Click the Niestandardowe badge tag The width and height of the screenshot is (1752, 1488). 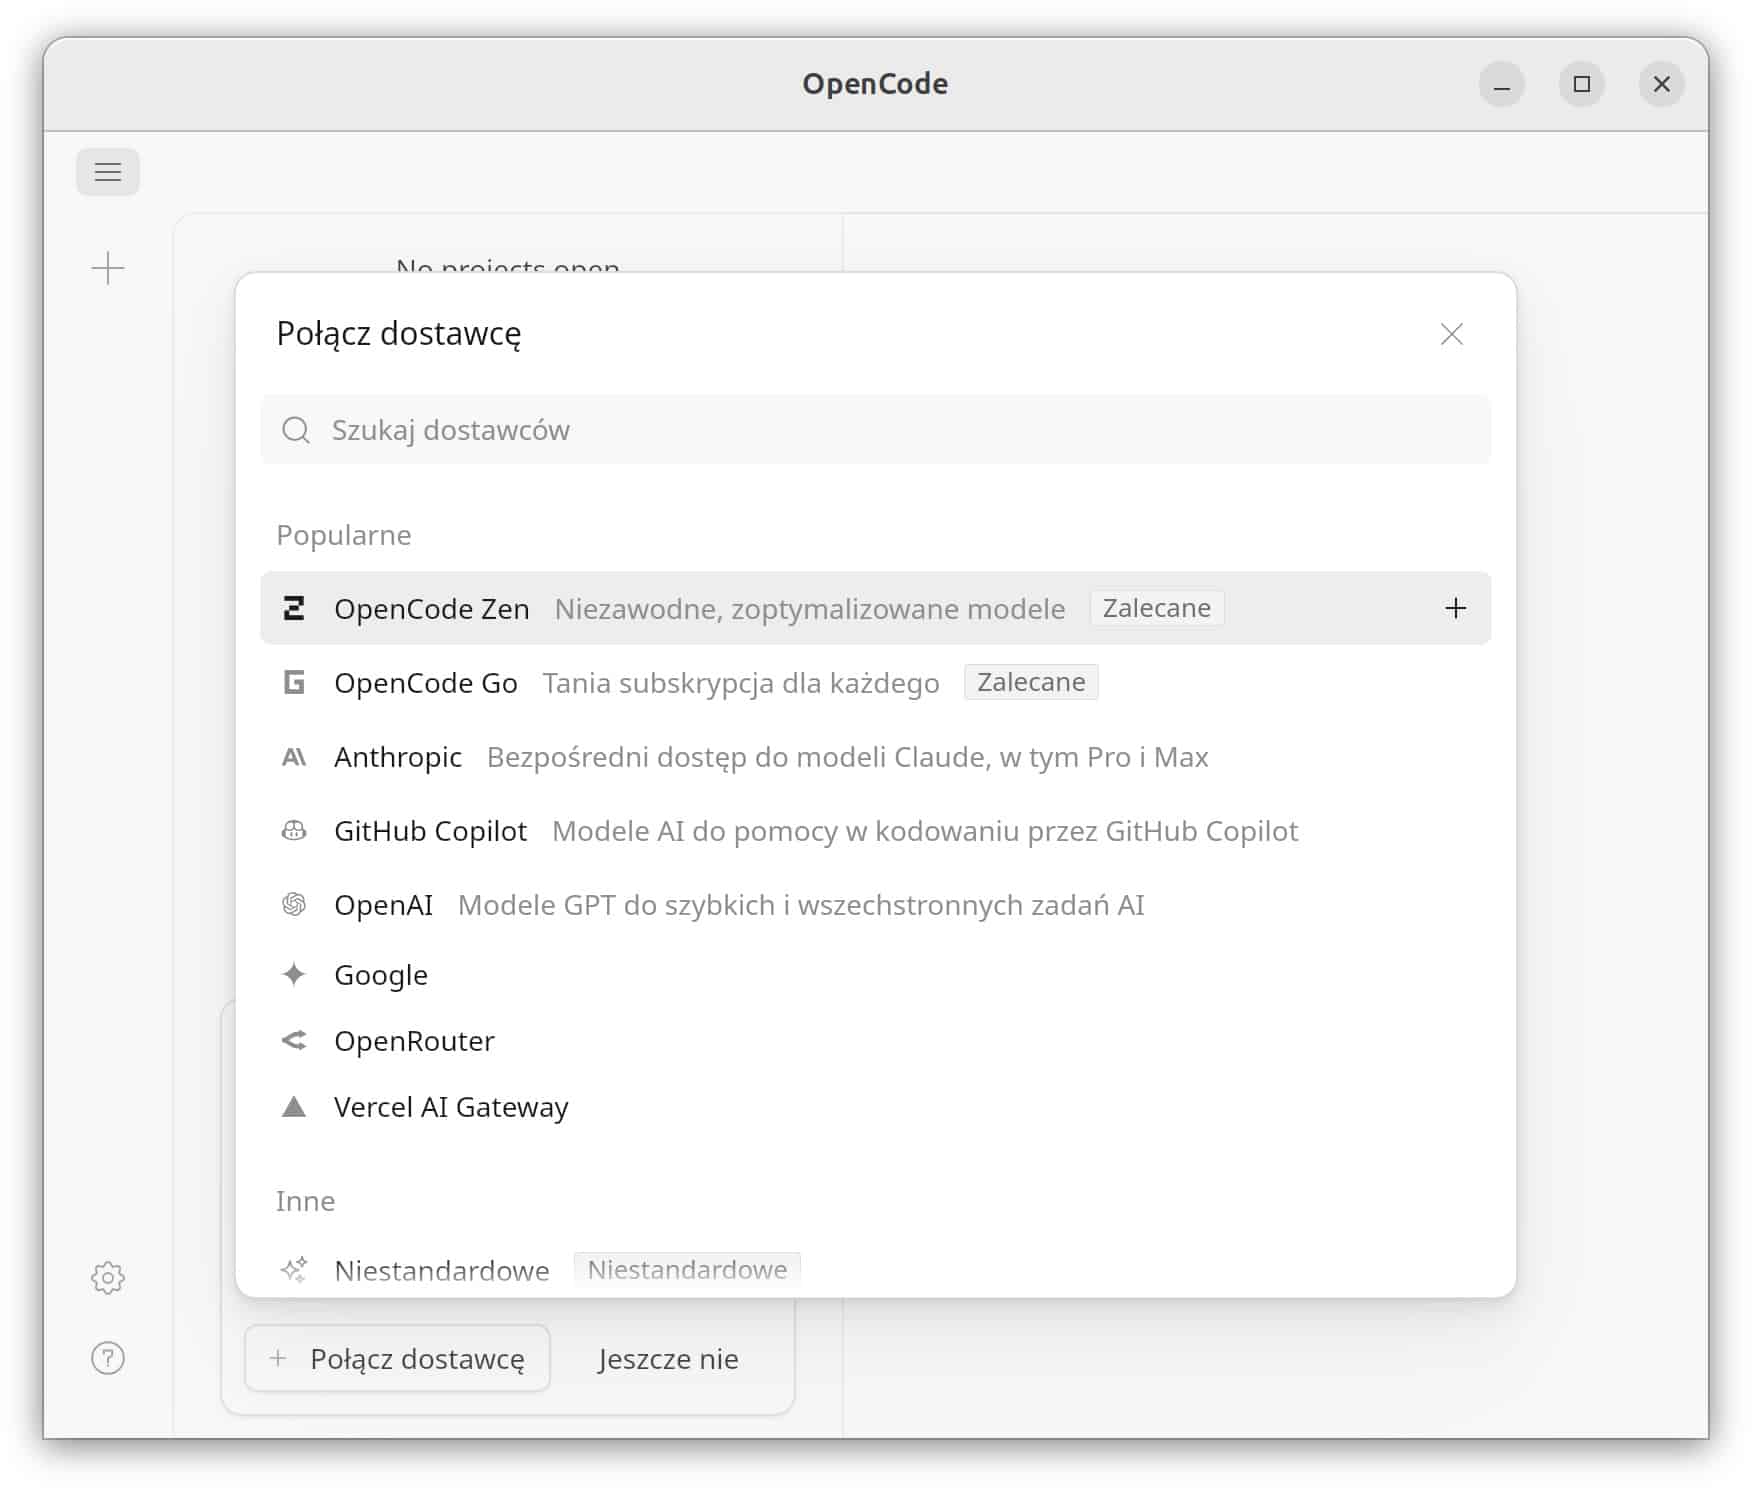(687, 1270)
